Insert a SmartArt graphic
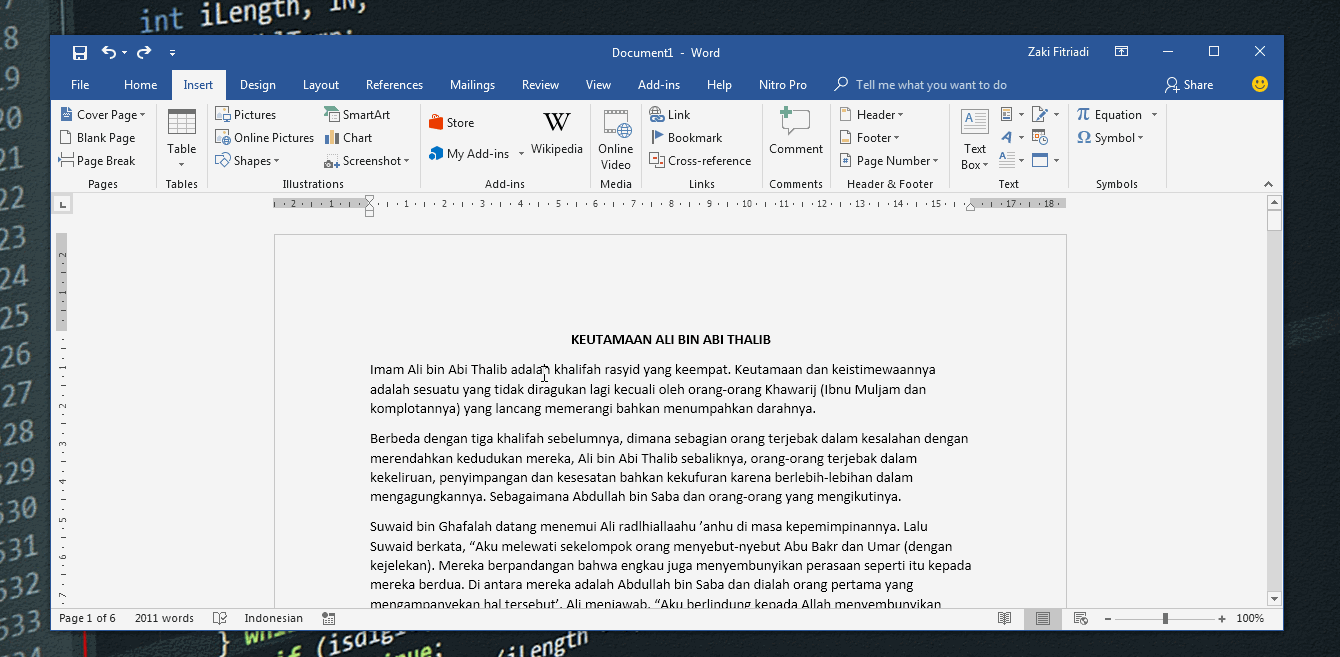The image size is (1340, 657). coord(357,115)
